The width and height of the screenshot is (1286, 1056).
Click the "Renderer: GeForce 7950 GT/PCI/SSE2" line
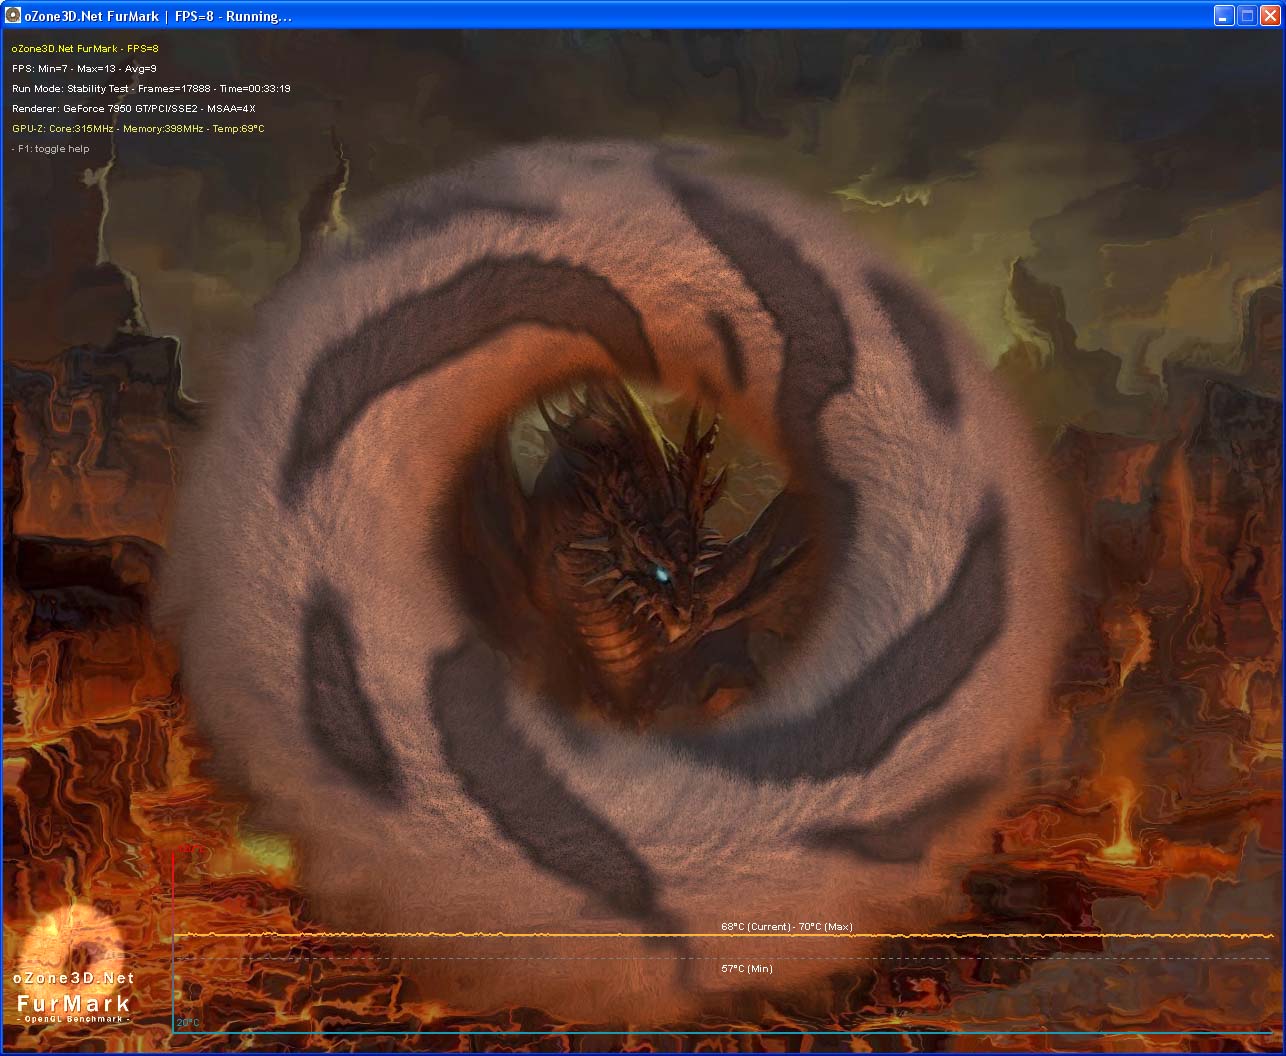click(x=134, y=108)
